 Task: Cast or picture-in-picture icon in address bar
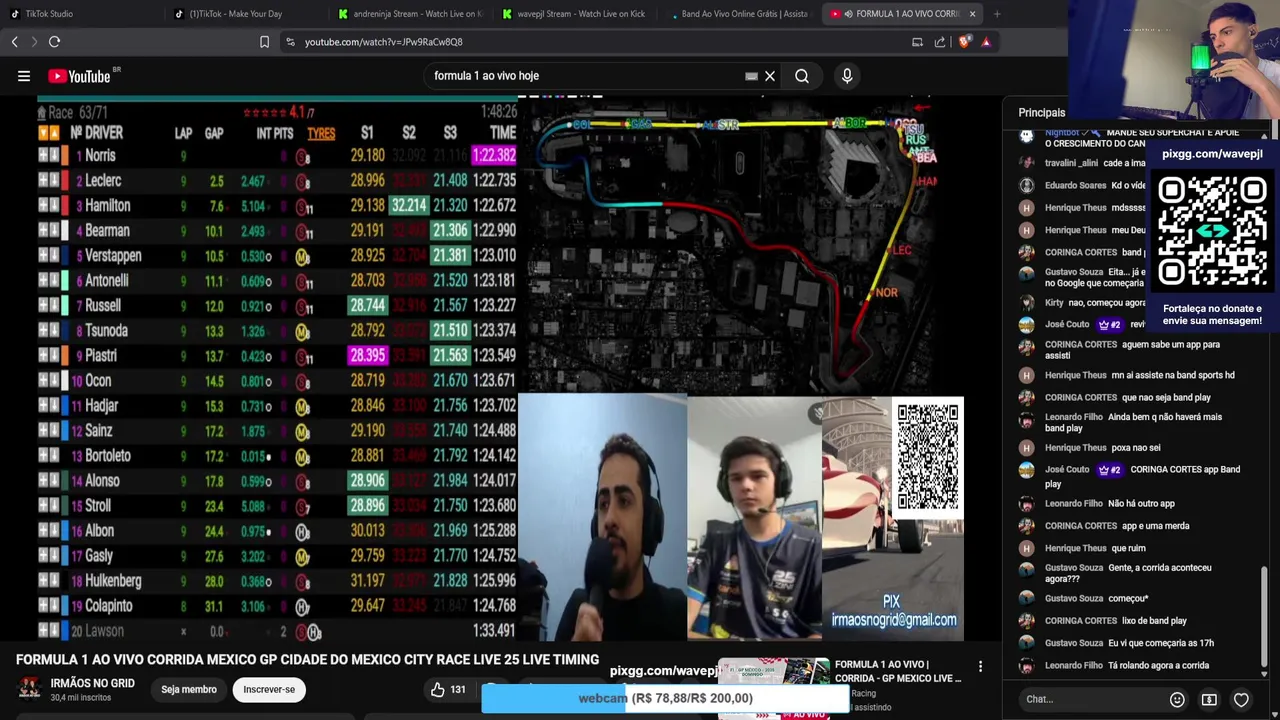917,42
